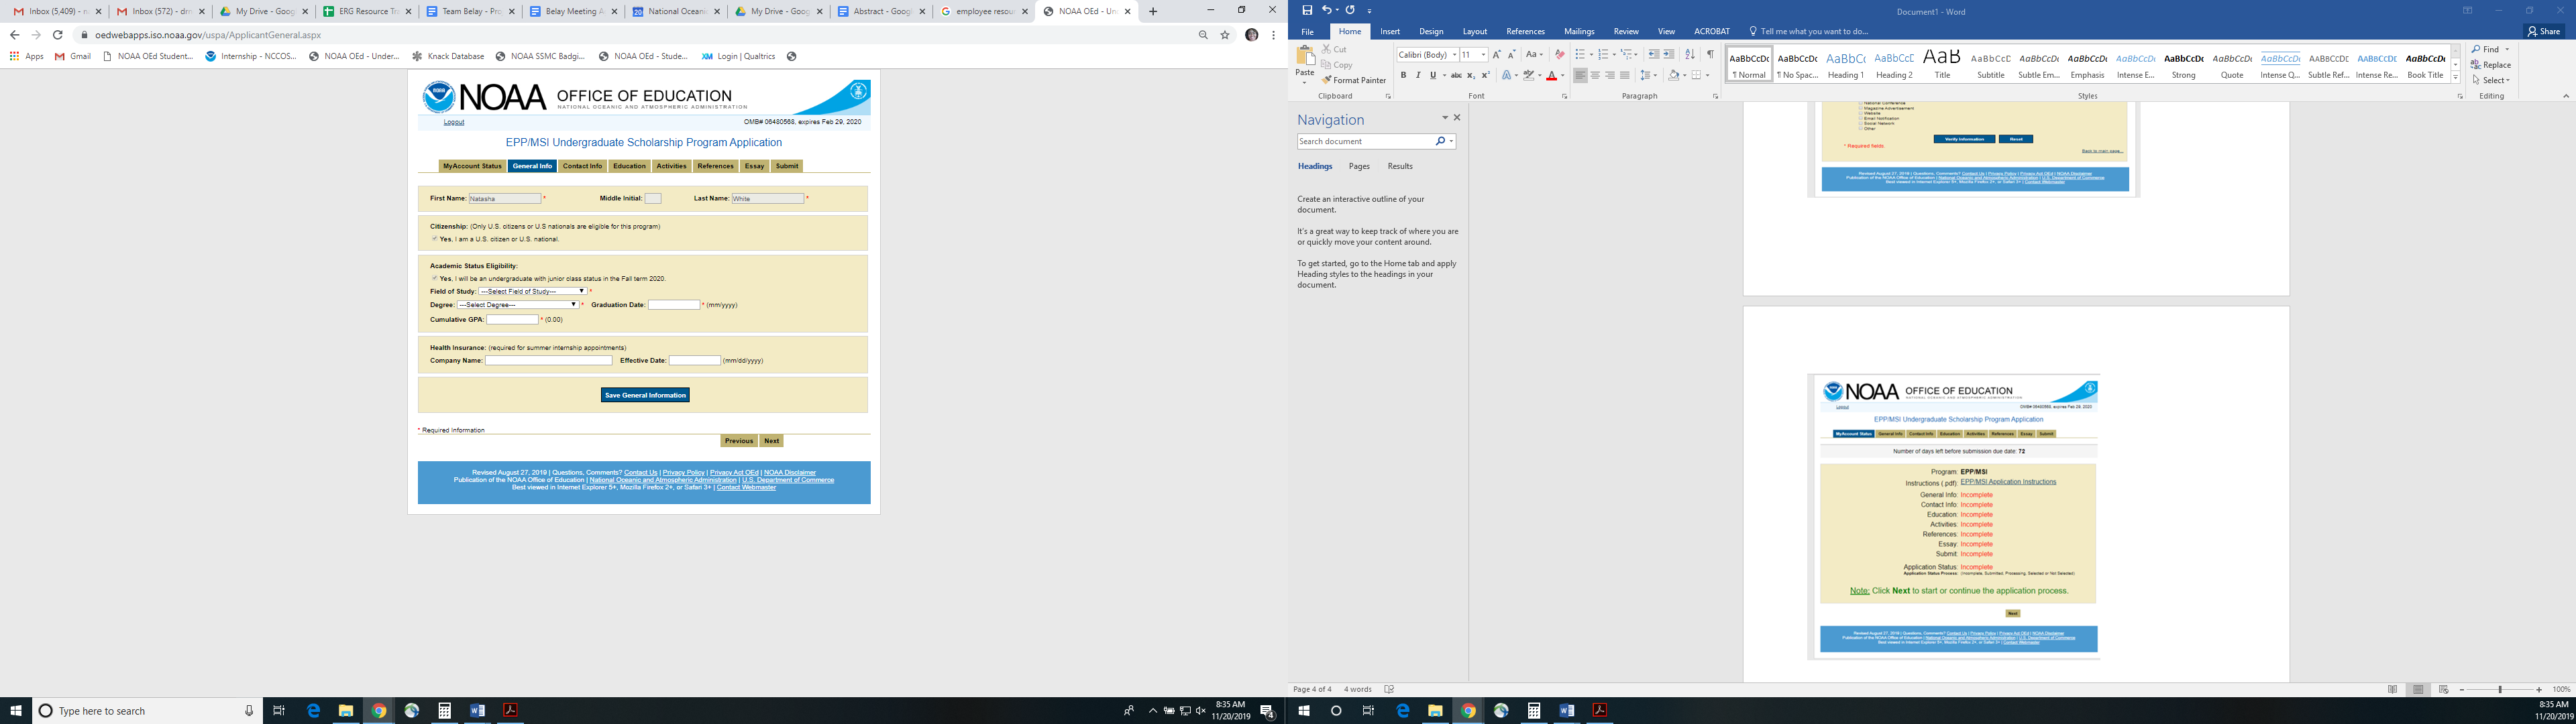This screenshot has height=724, width=2576.
Task: Toggle the show paragraph marks icon
Action: coord(1710,54)
